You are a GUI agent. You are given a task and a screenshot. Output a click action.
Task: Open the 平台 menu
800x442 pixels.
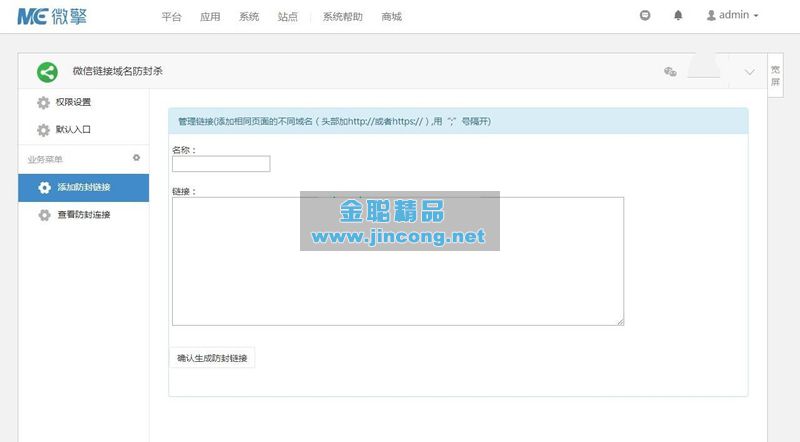click(x=171, y=17)
